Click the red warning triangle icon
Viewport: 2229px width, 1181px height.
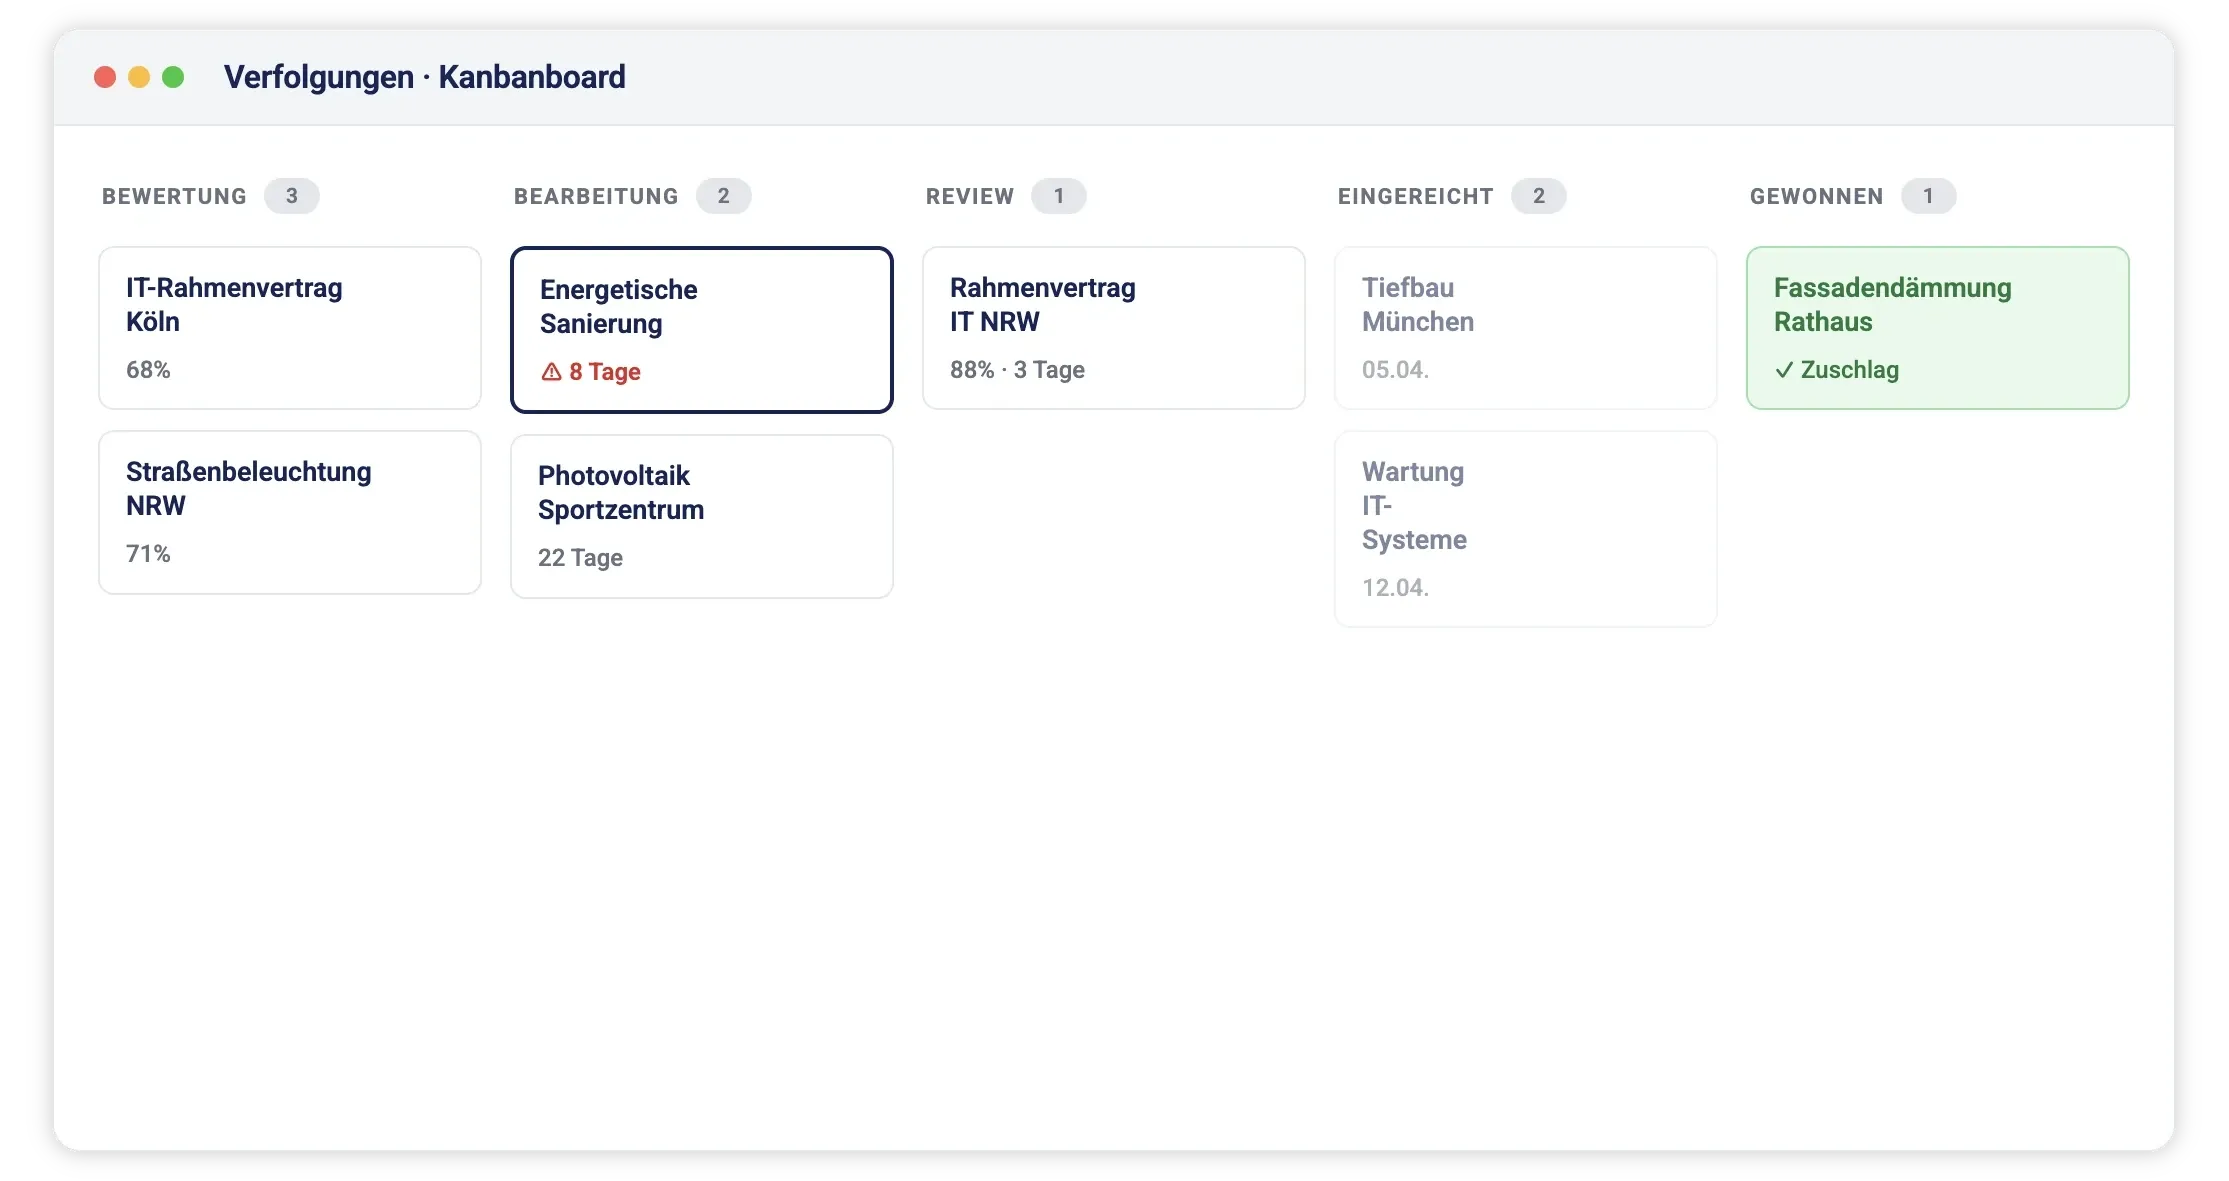tap(551, 372)
